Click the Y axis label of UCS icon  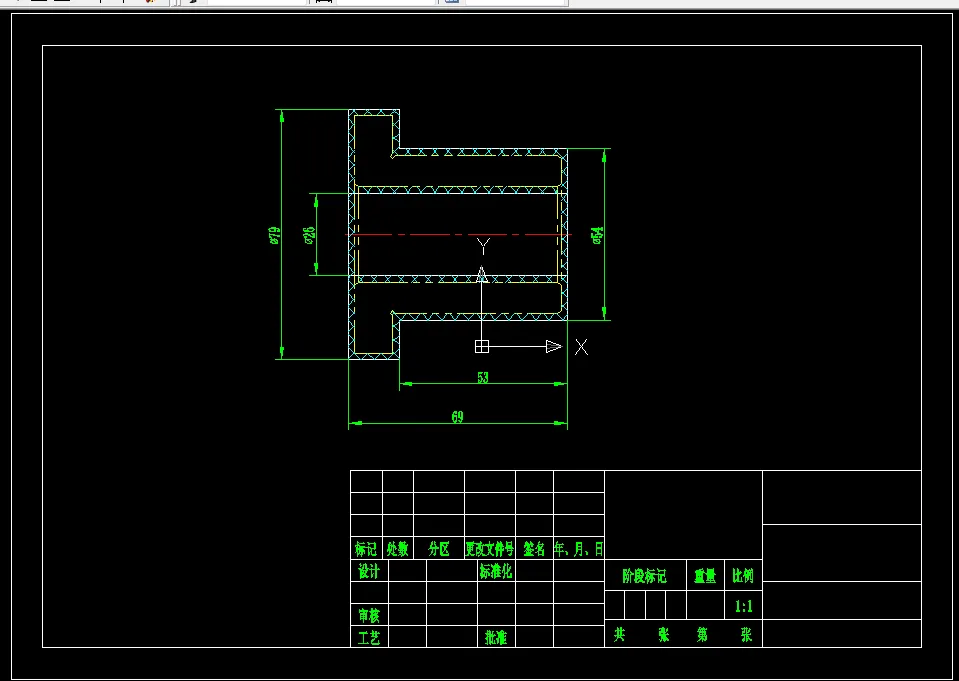[483, 247]
